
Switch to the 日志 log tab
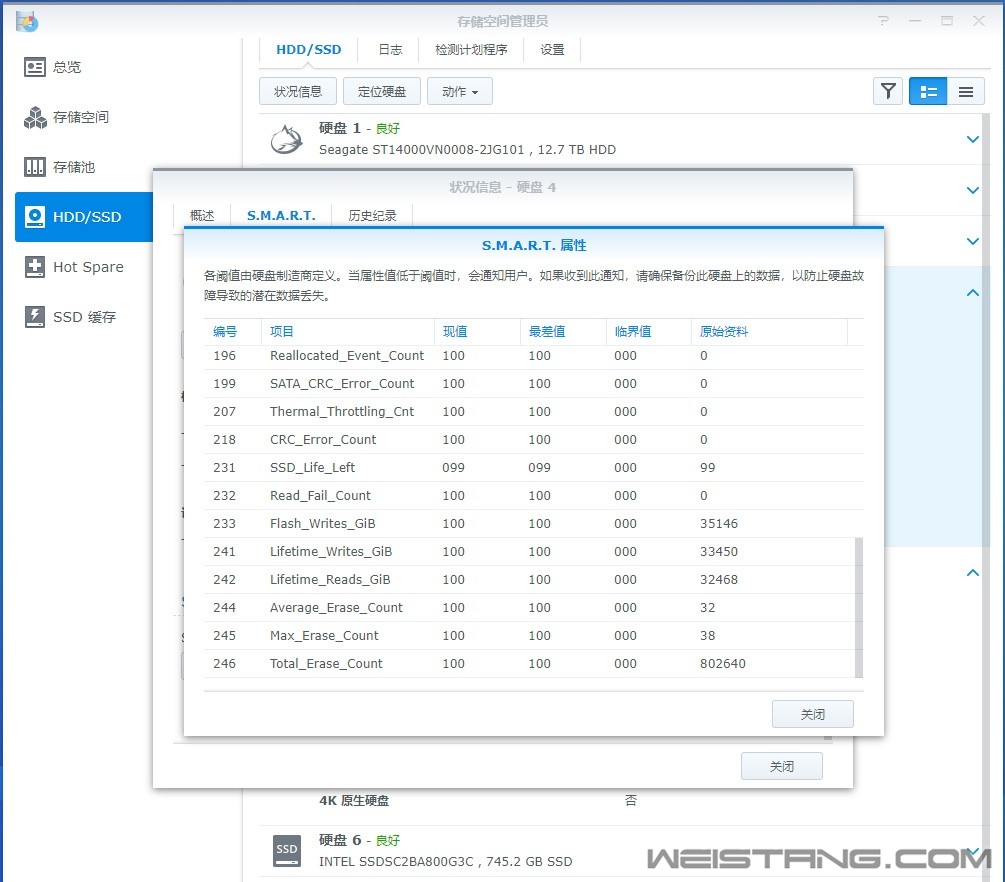point(390,49)
